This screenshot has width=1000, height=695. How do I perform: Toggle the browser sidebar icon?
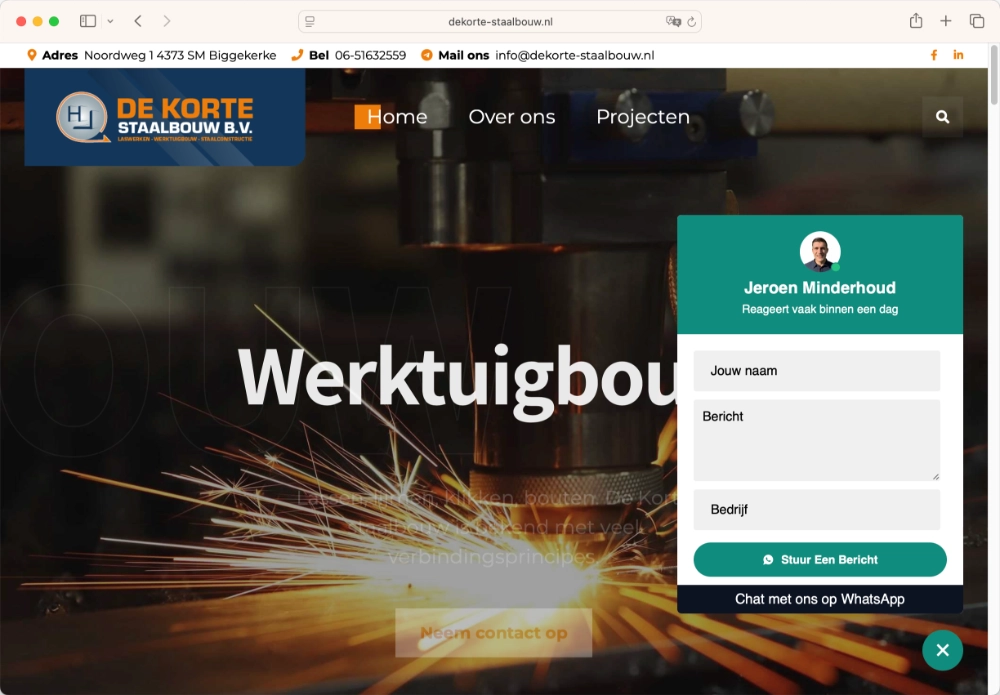click(x=88, y=20)
